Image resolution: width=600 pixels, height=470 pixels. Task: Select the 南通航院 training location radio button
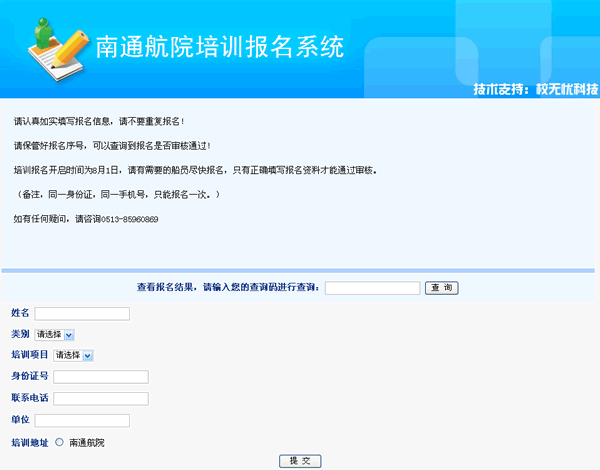[x=59, y=442]
